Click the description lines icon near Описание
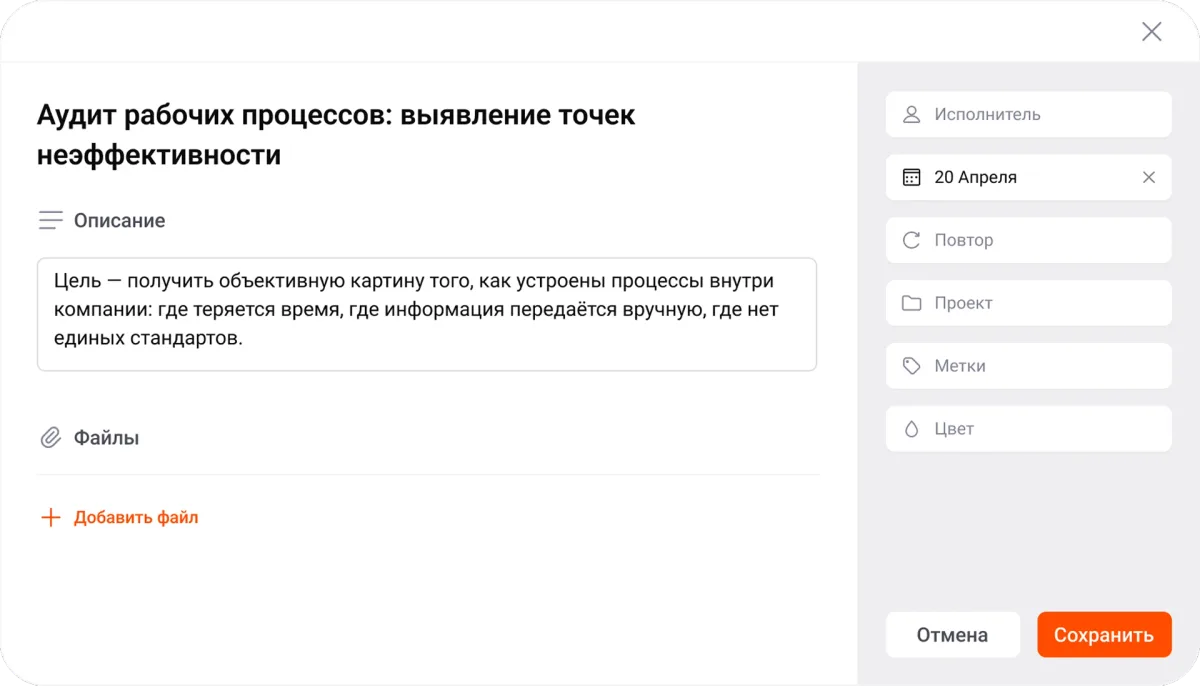1200x686 pixels. 50,220
